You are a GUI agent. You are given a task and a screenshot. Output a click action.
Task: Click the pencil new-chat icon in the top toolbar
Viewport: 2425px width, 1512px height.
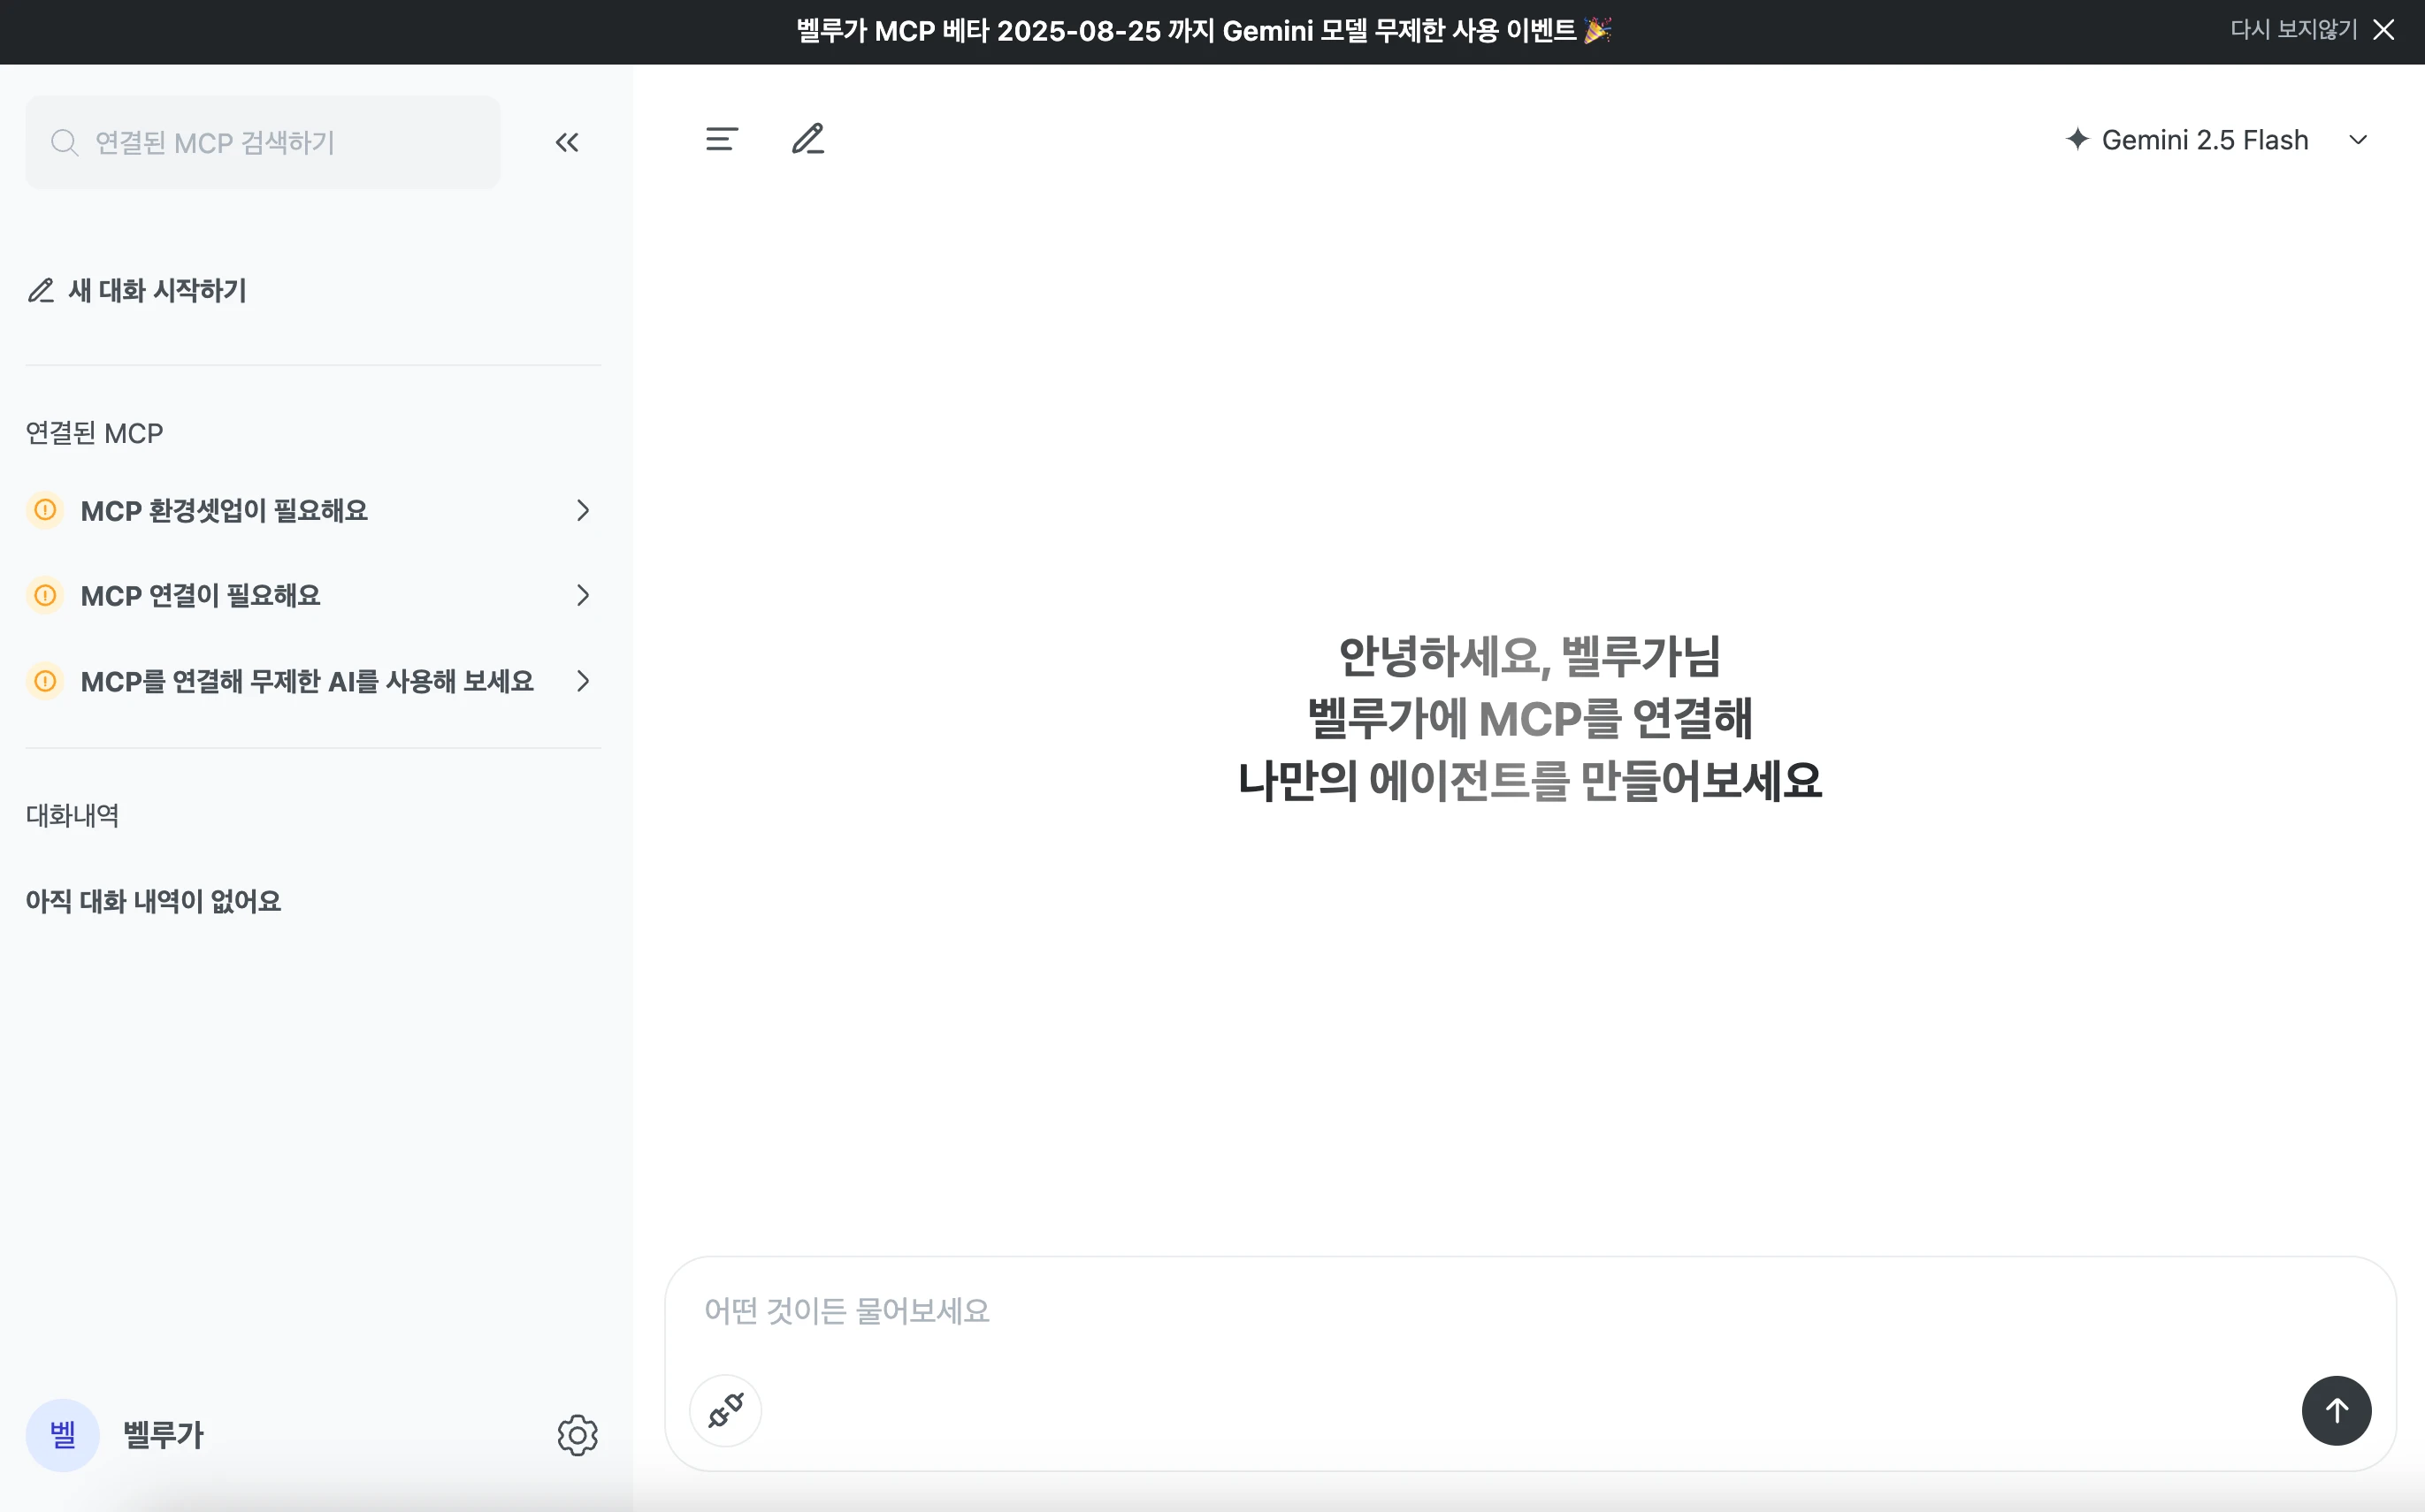click(808, 139)
